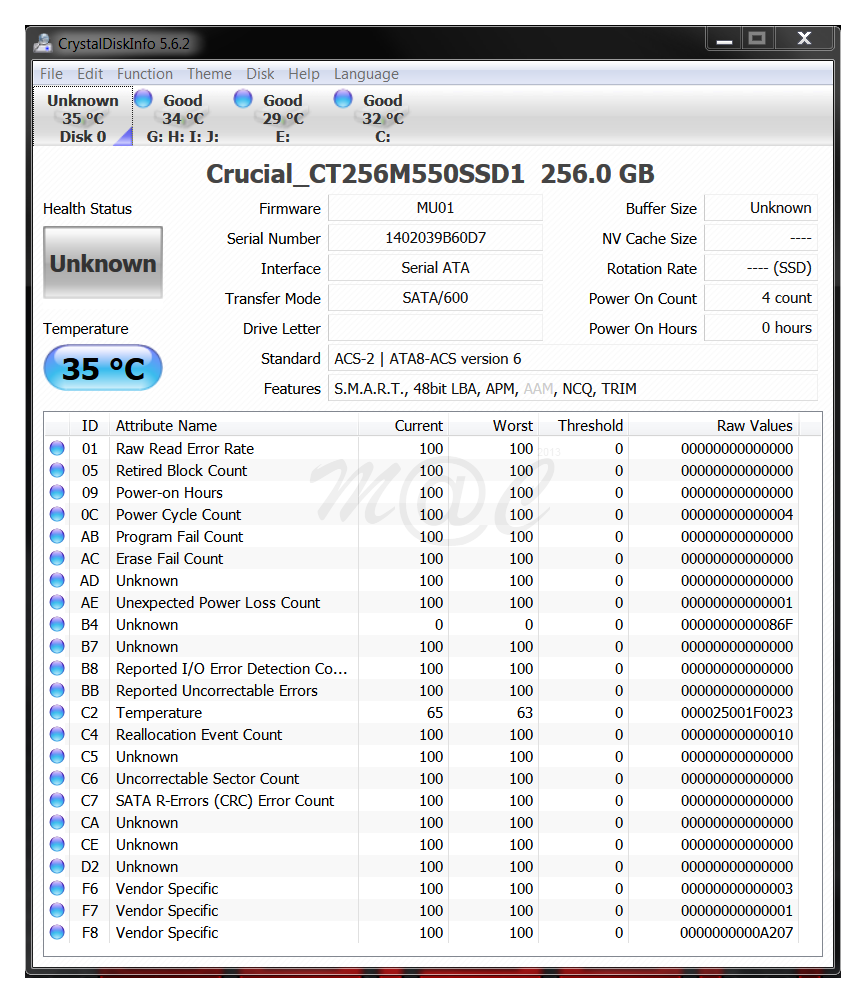Click status icon of Raw Read Error Rate row

pyautogui.click(x=57, y=448)
